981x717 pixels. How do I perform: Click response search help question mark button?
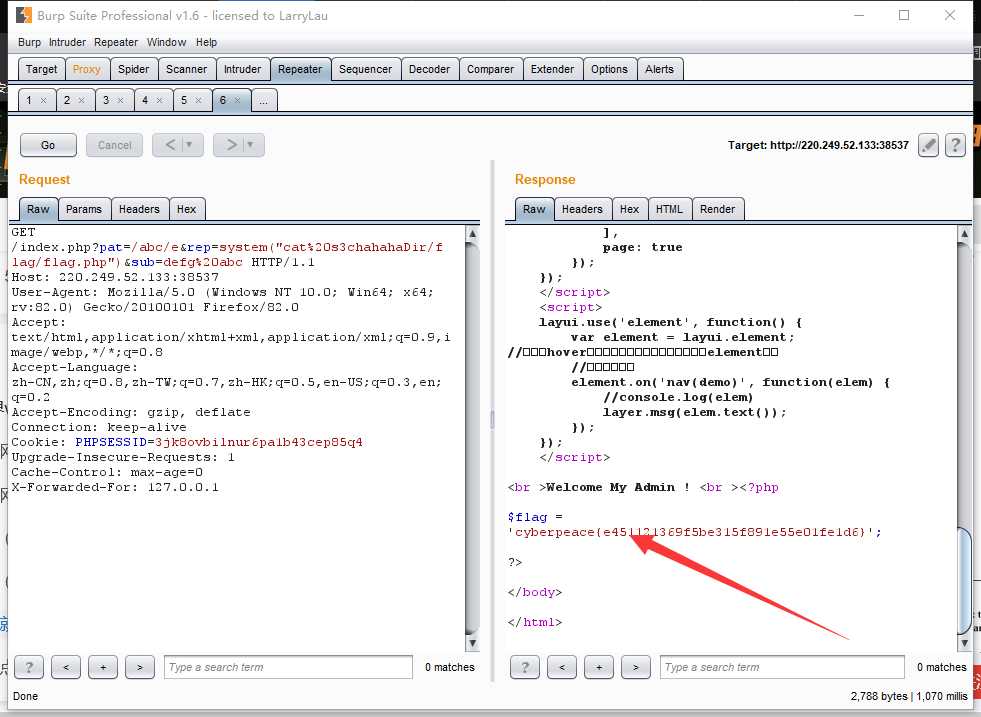(524, 667)
